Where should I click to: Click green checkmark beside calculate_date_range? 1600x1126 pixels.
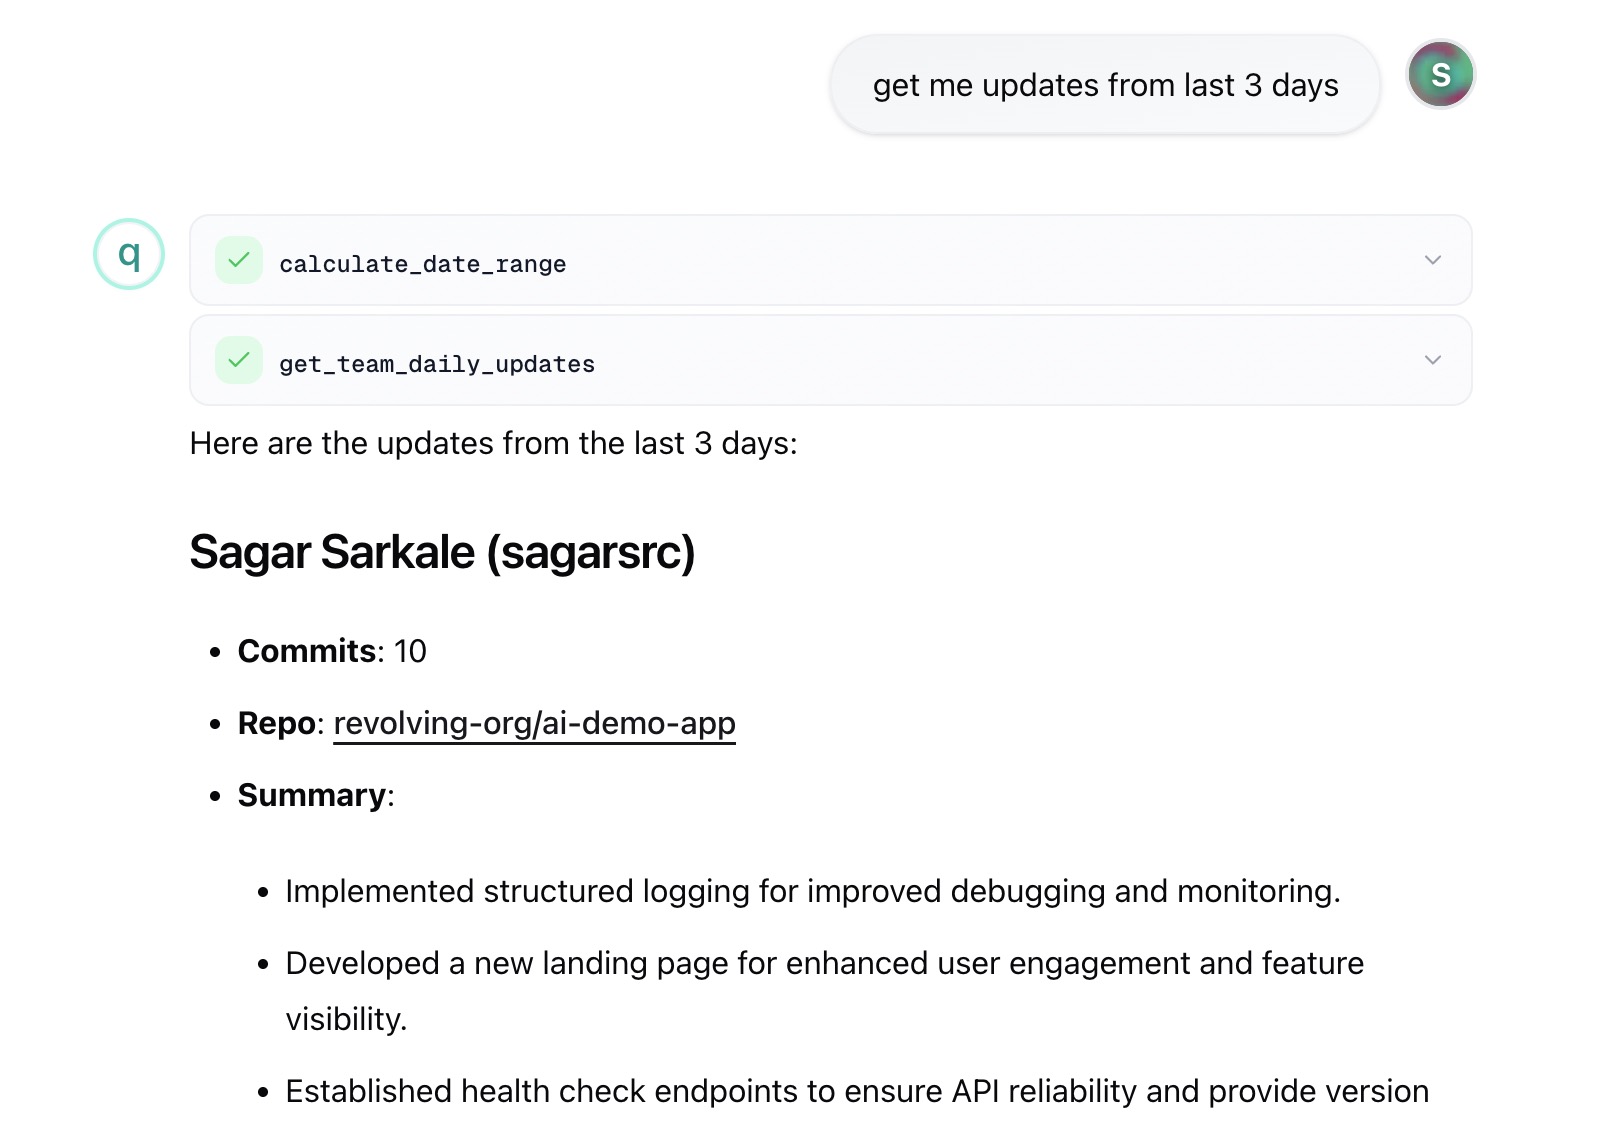click(239, 260)
